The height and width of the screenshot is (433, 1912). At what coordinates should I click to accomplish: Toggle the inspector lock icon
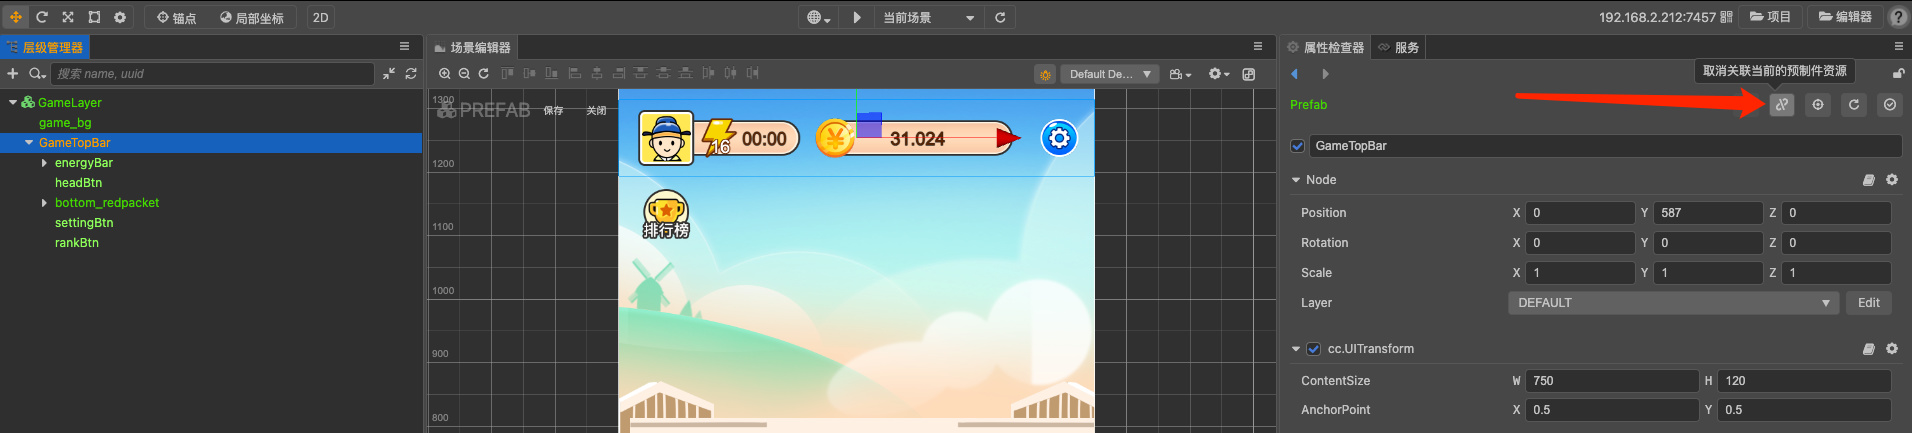pyautogui.click(x=1898, y=73)
